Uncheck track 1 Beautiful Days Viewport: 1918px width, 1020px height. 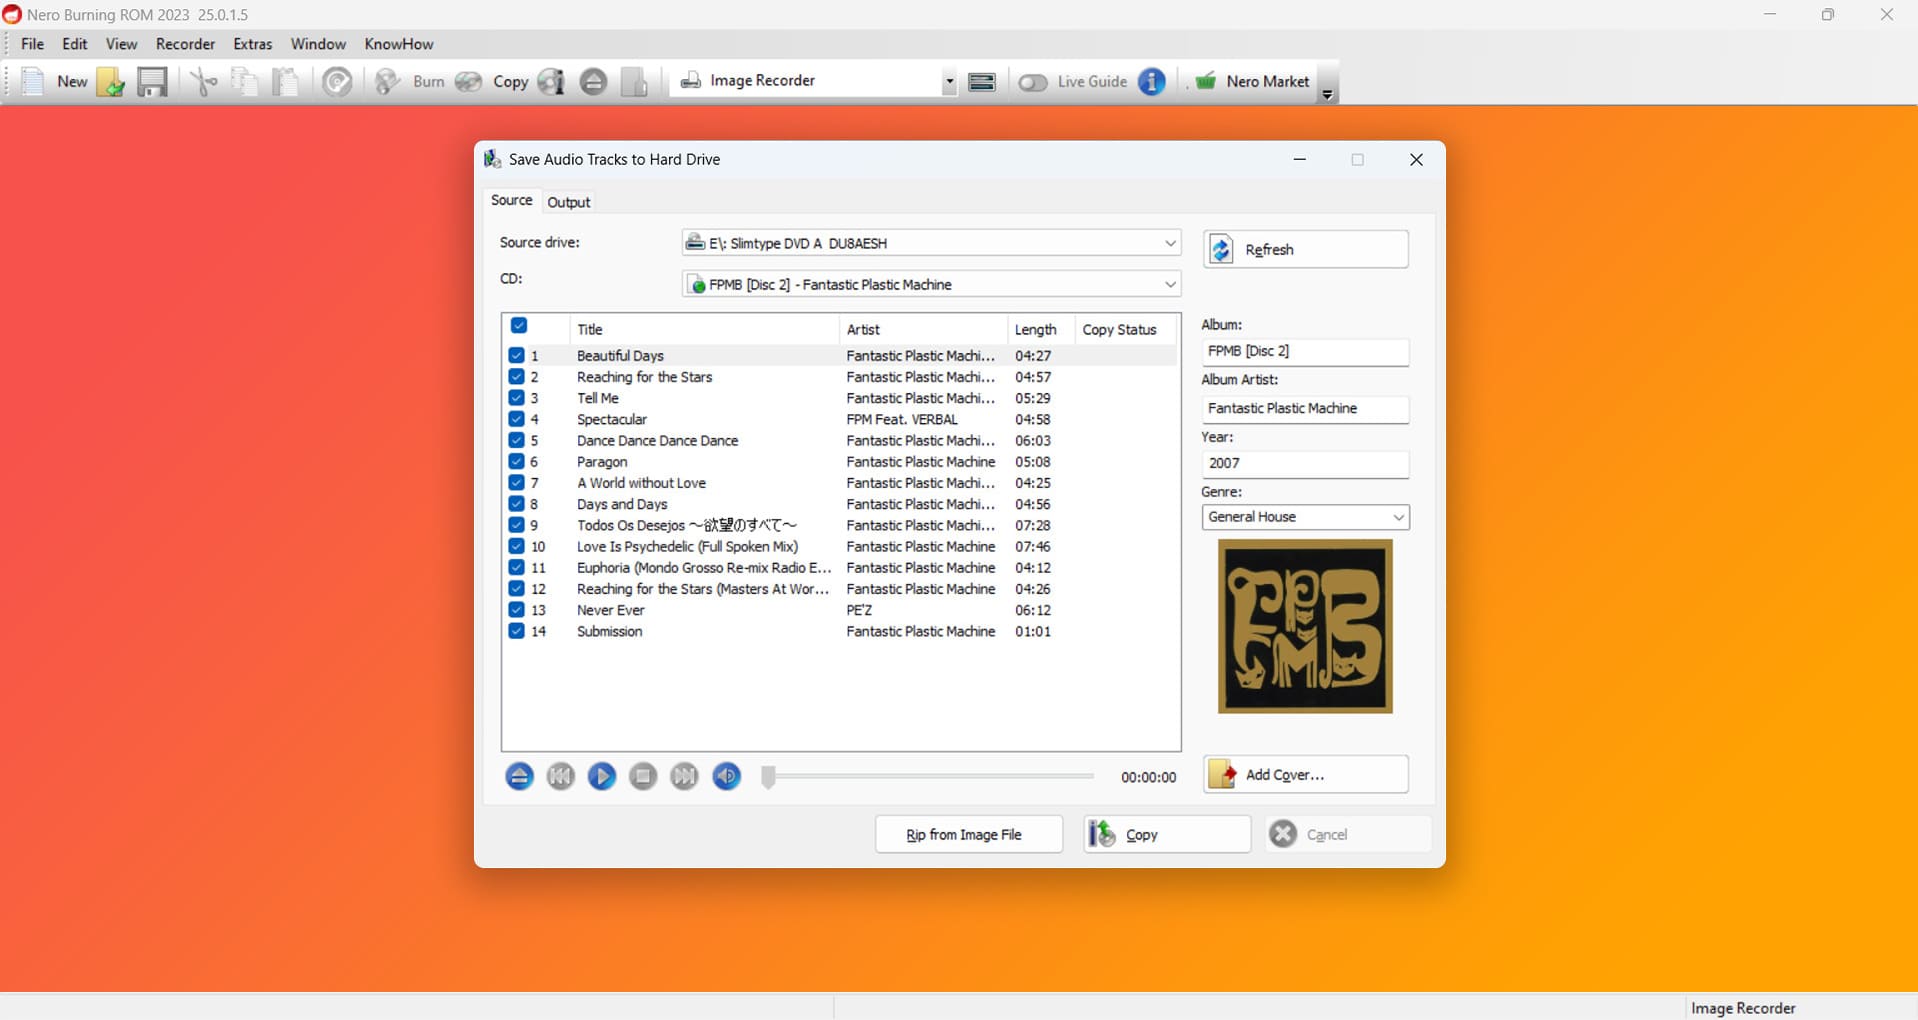[x=516, y=356]
